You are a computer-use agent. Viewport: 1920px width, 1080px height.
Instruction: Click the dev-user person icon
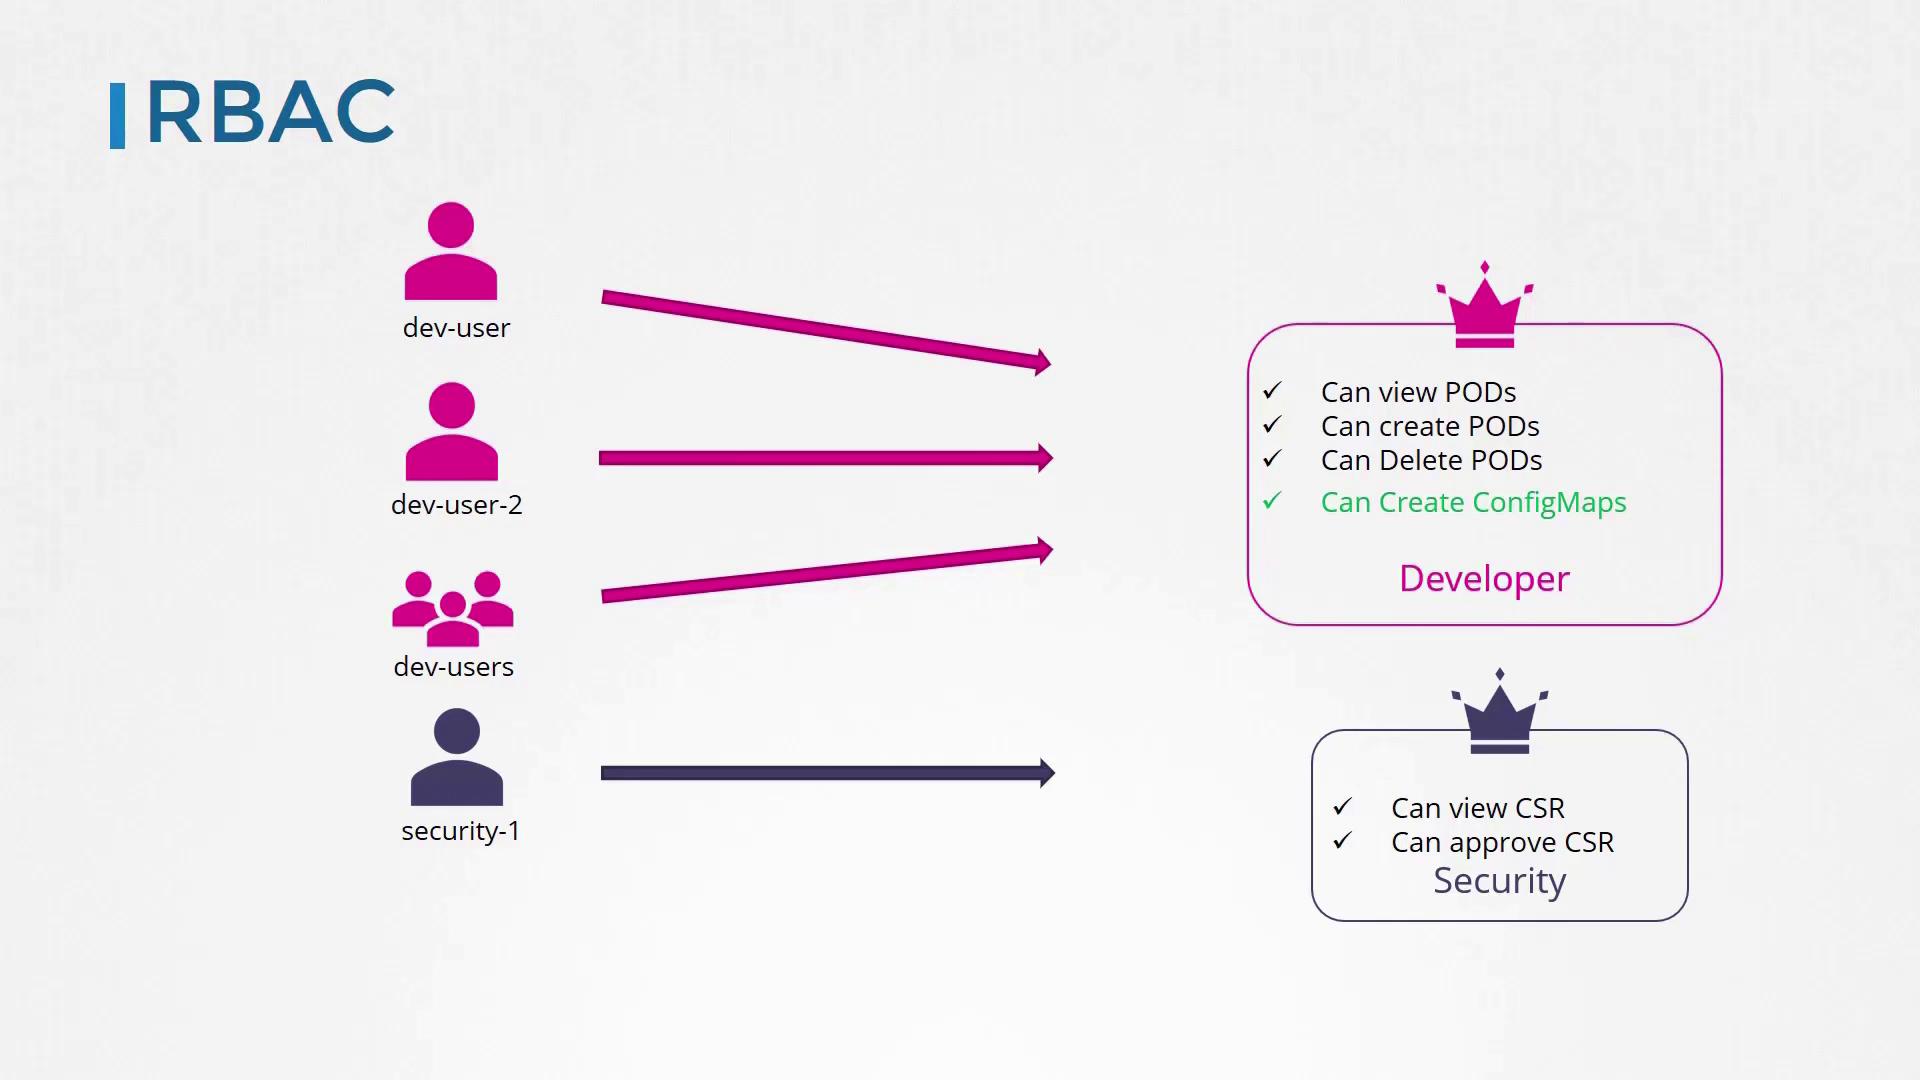[454, 255]
